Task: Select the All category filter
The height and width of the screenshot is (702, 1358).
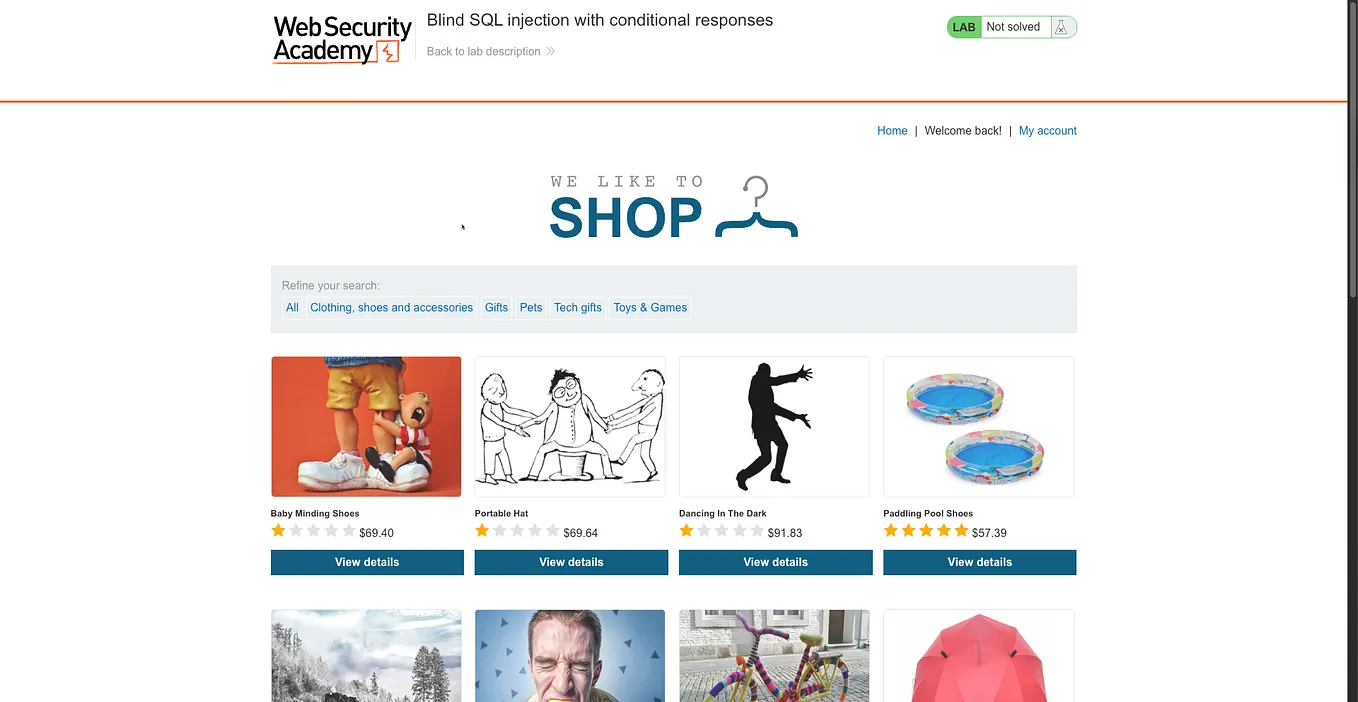Action: click(292, 308)
